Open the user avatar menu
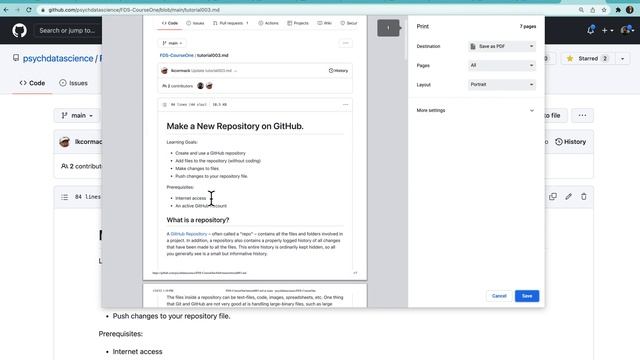This screenshot has width=640, height=360. tap(627, 30)
